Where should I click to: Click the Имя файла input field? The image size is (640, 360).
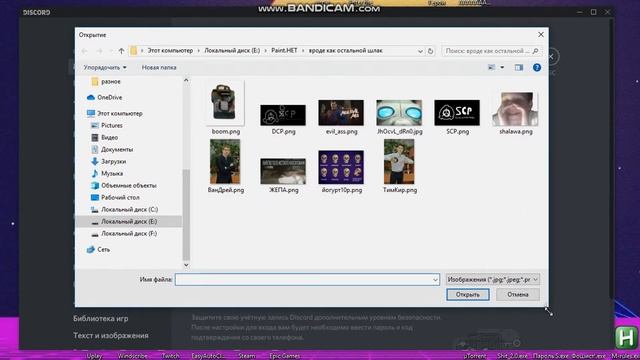(307, 280)
